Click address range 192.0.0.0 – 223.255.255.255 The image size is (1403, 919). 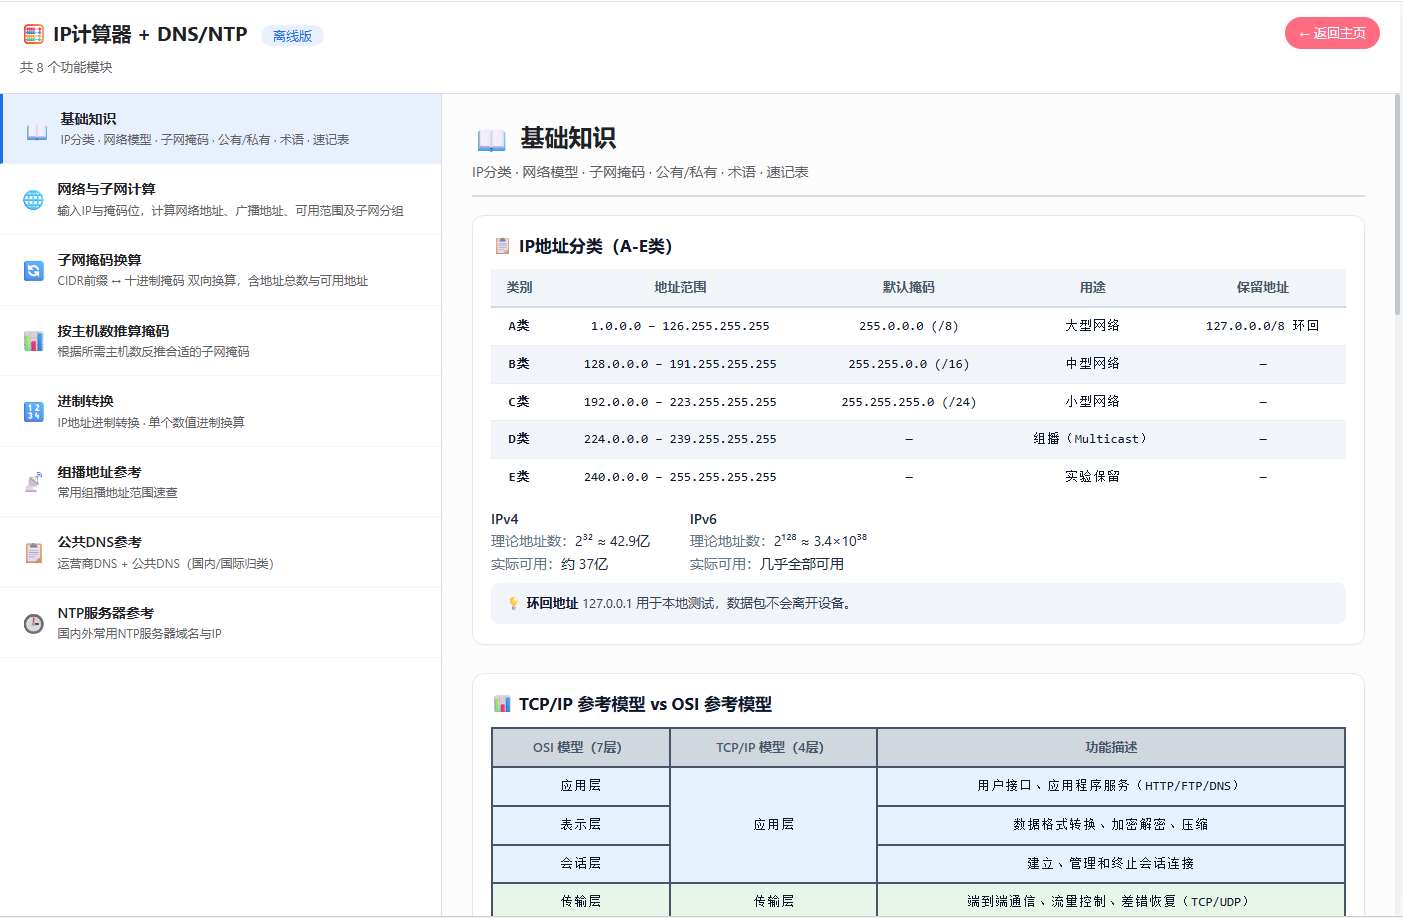tap(680, 402)
